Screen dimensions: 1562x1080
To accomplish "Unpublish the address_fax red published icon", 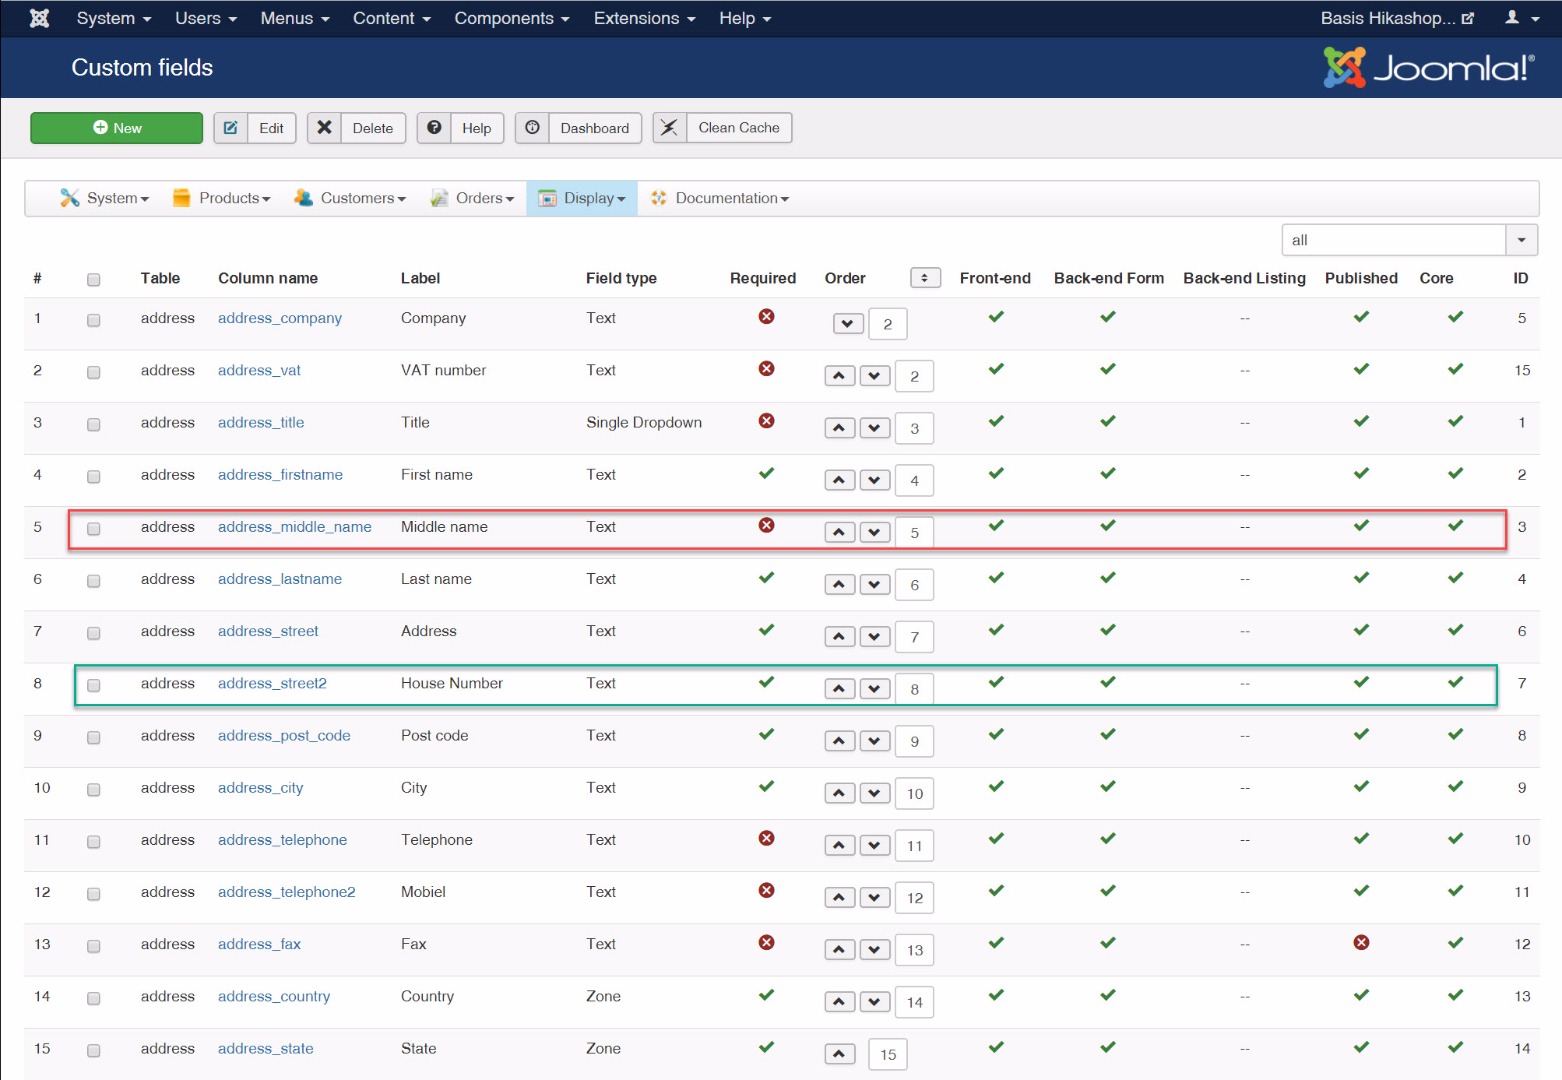I will 1361,943.
